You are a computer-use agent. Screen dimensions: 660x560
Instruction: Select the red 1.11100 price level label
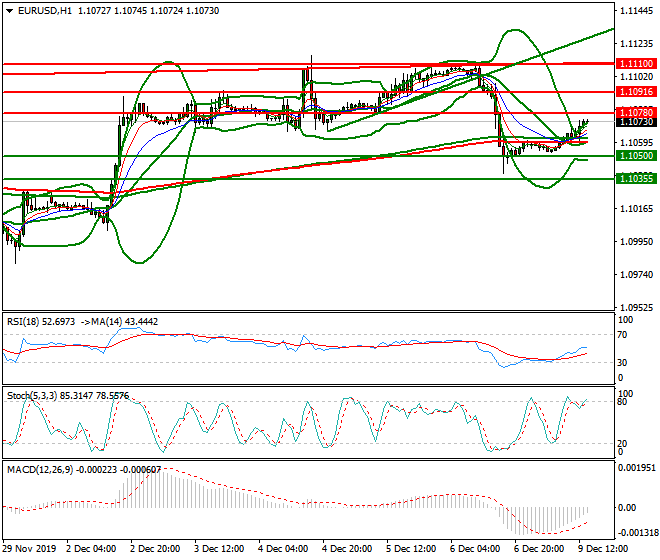(636, 64)
